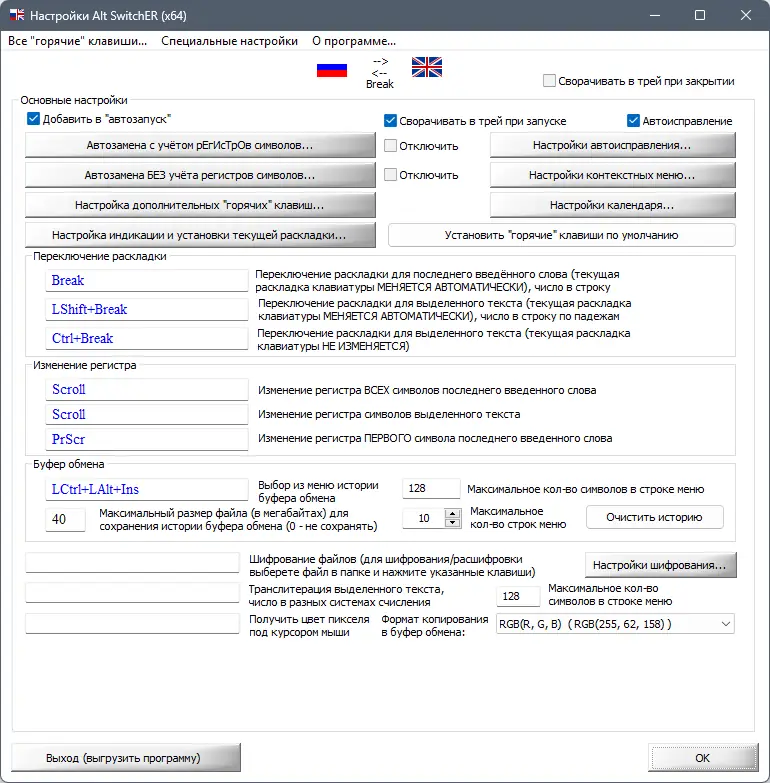Image resolution: width=770 pixels, height=783 pixels.
Task: Disable the 'Автоисправление' checkbox
Action: [633, 120]
